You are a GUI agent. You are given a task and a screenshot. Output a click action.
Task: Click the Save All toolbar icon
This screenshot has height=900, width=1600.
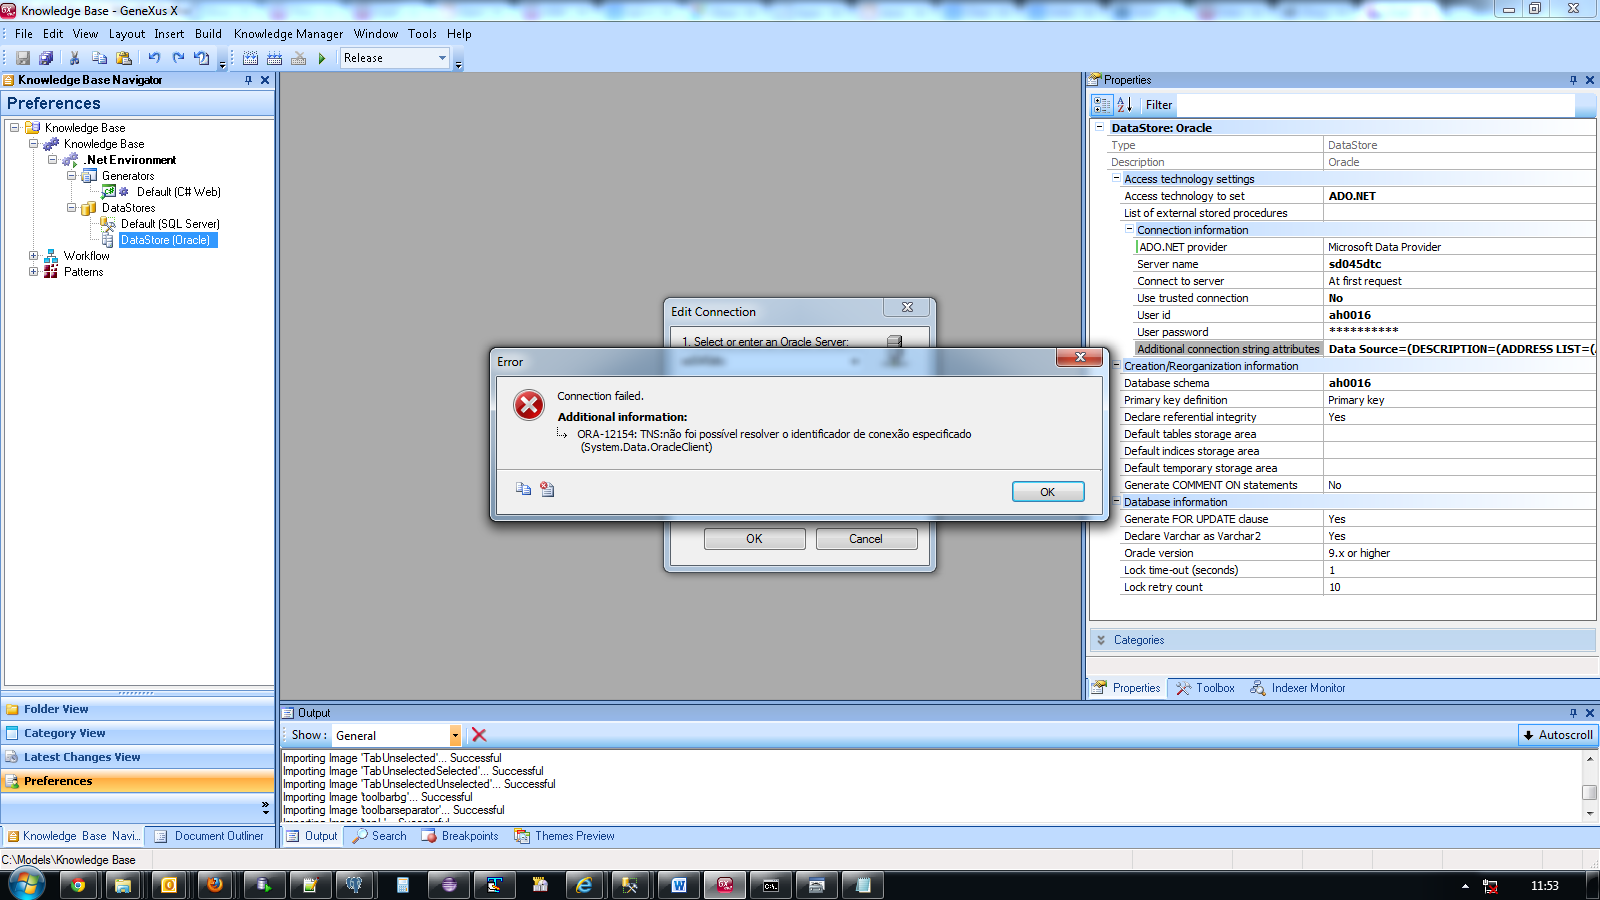[x=46, y=58]
